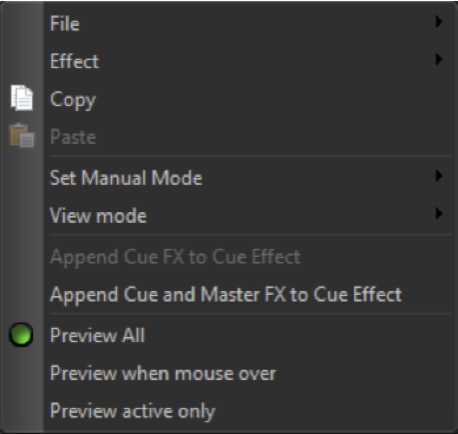Click the Copy pages icon
Screen dimensions: 458x434
[x=22, y=98]
